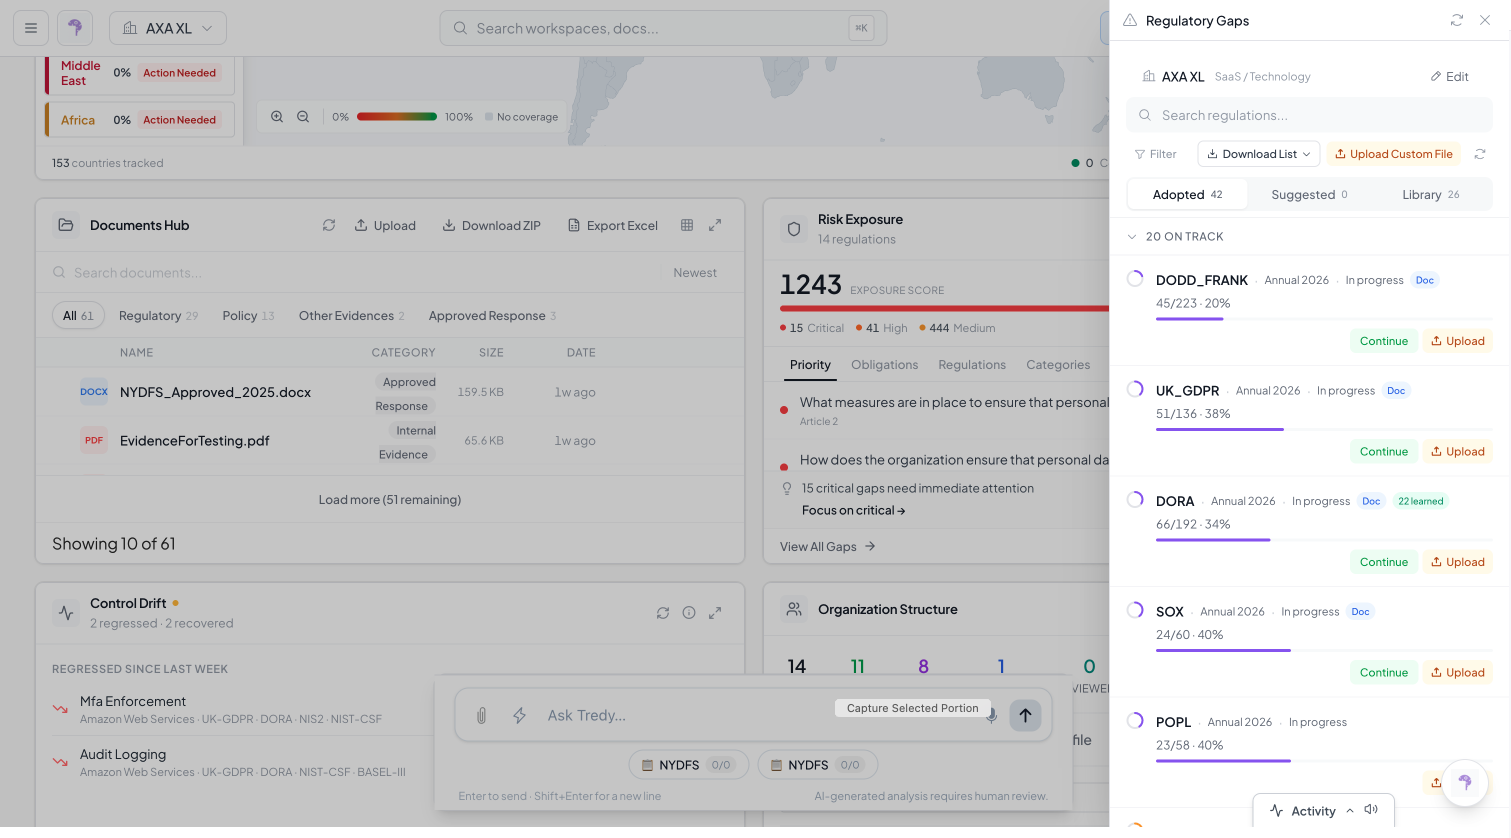Click Export Excel button
This screenshot has width=1511, height=838.
(613, 226)
